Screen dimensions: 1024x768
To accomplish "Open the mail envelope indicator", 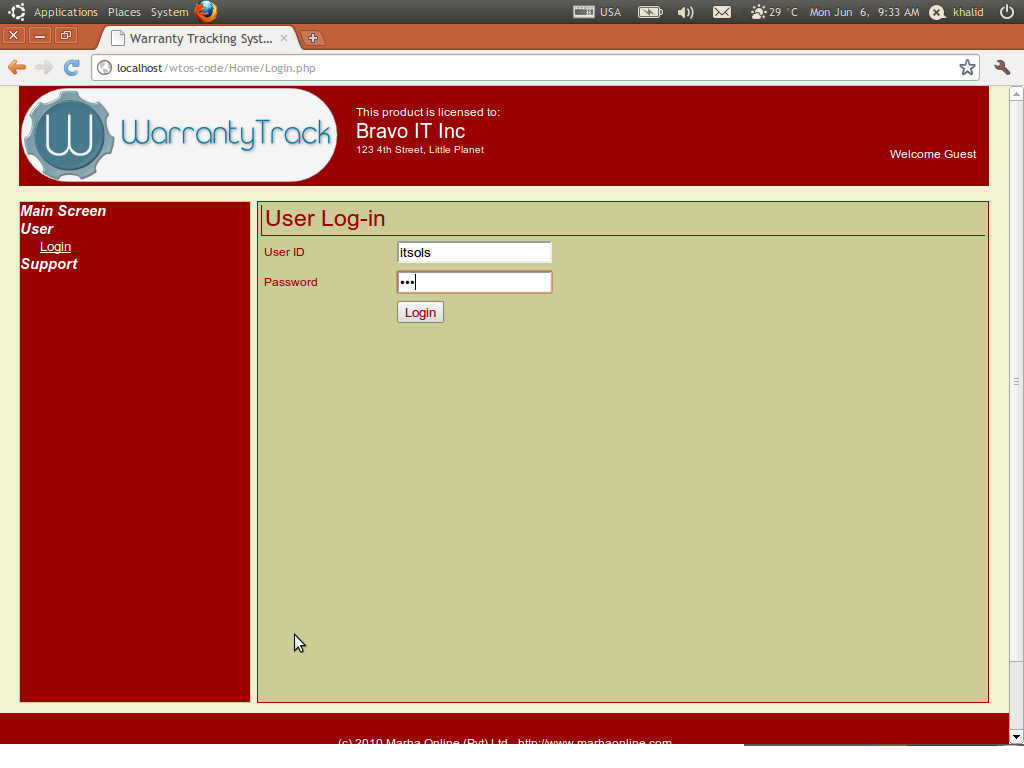I will (x=722, y=12).
